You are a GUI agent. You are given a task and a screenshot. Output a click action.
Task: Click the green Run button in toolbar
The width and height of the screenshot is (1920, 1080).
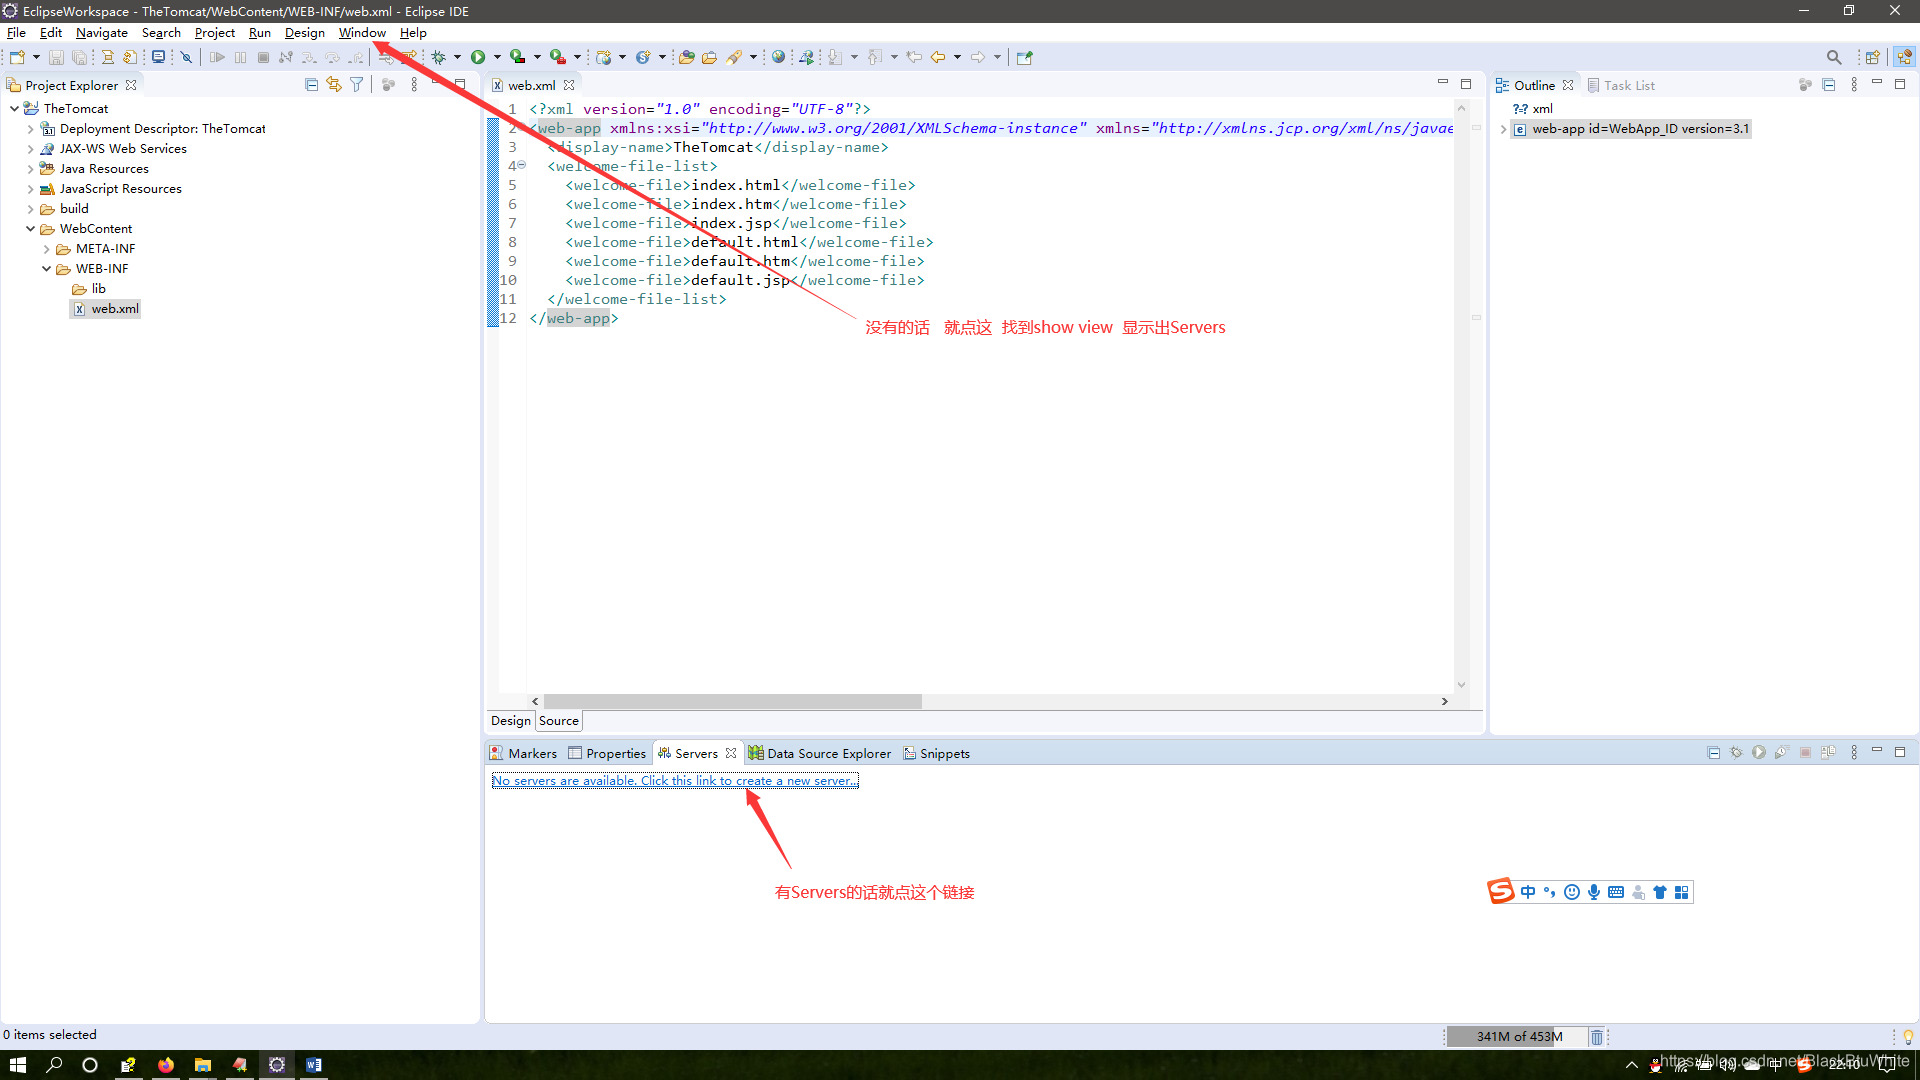tap(478, 57)
